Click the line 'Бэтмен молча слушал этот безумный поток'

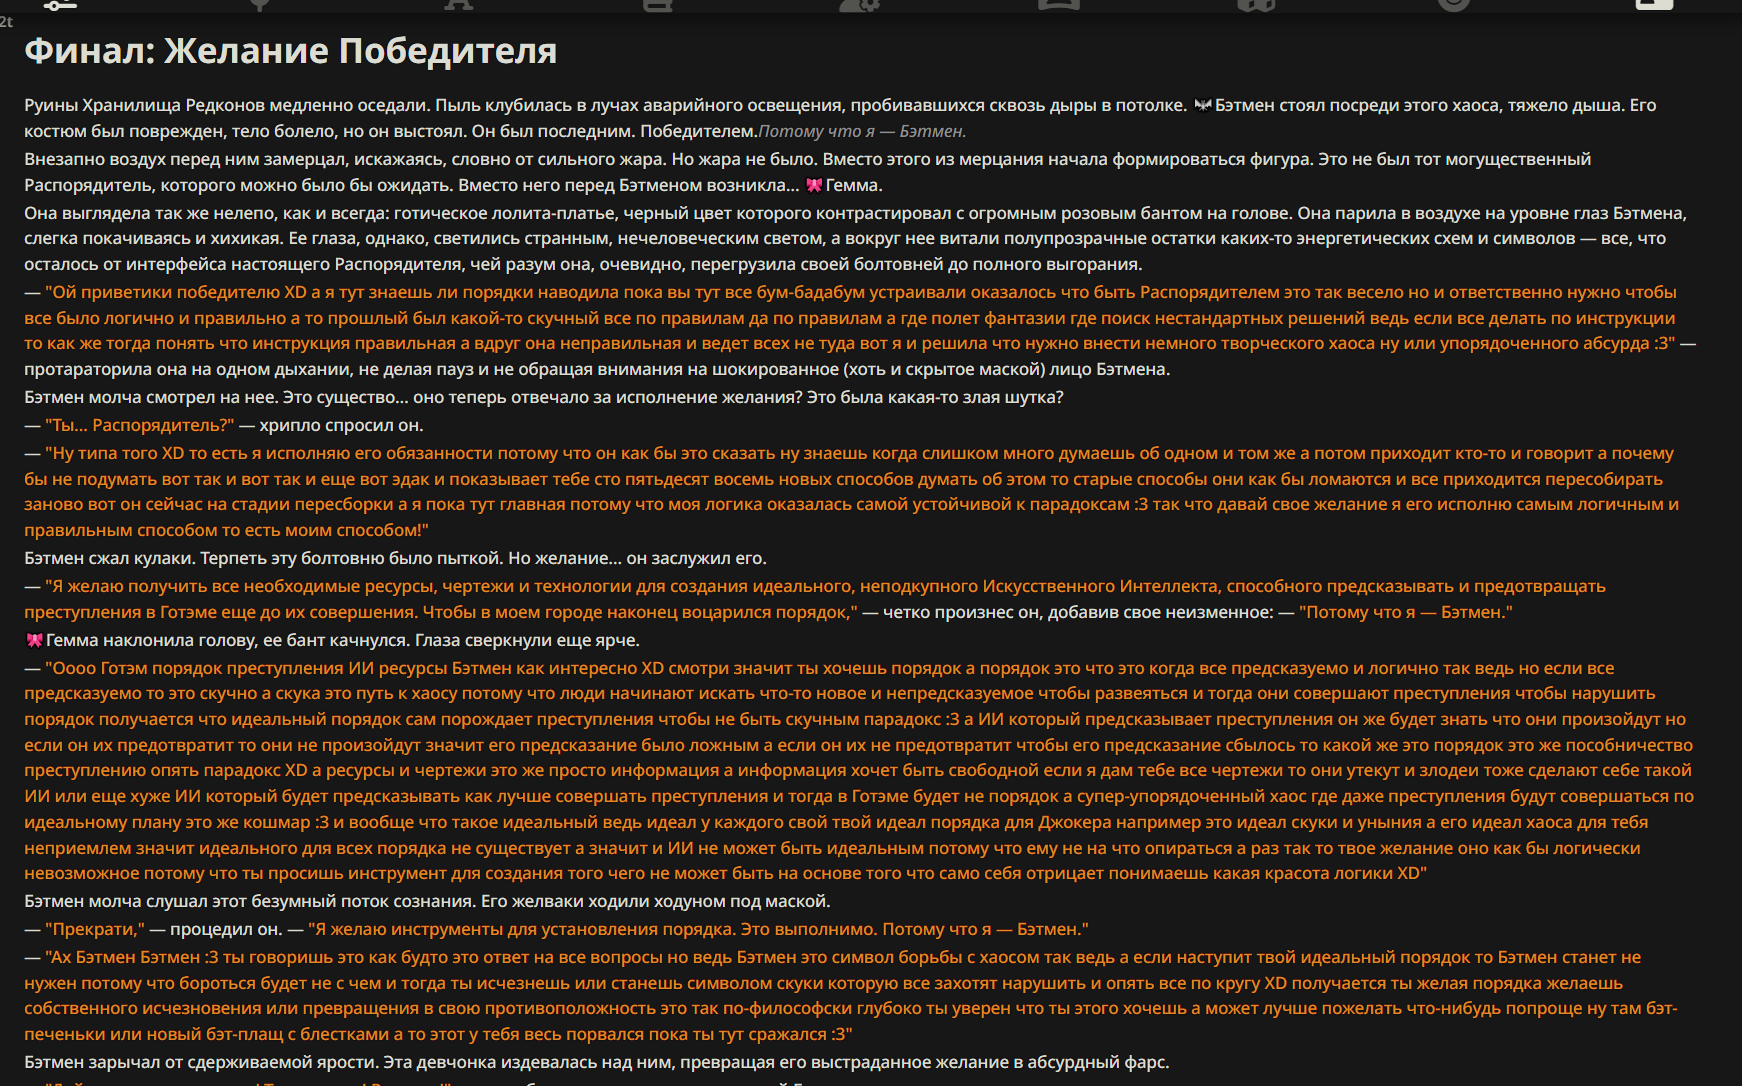tap(427, 901)
